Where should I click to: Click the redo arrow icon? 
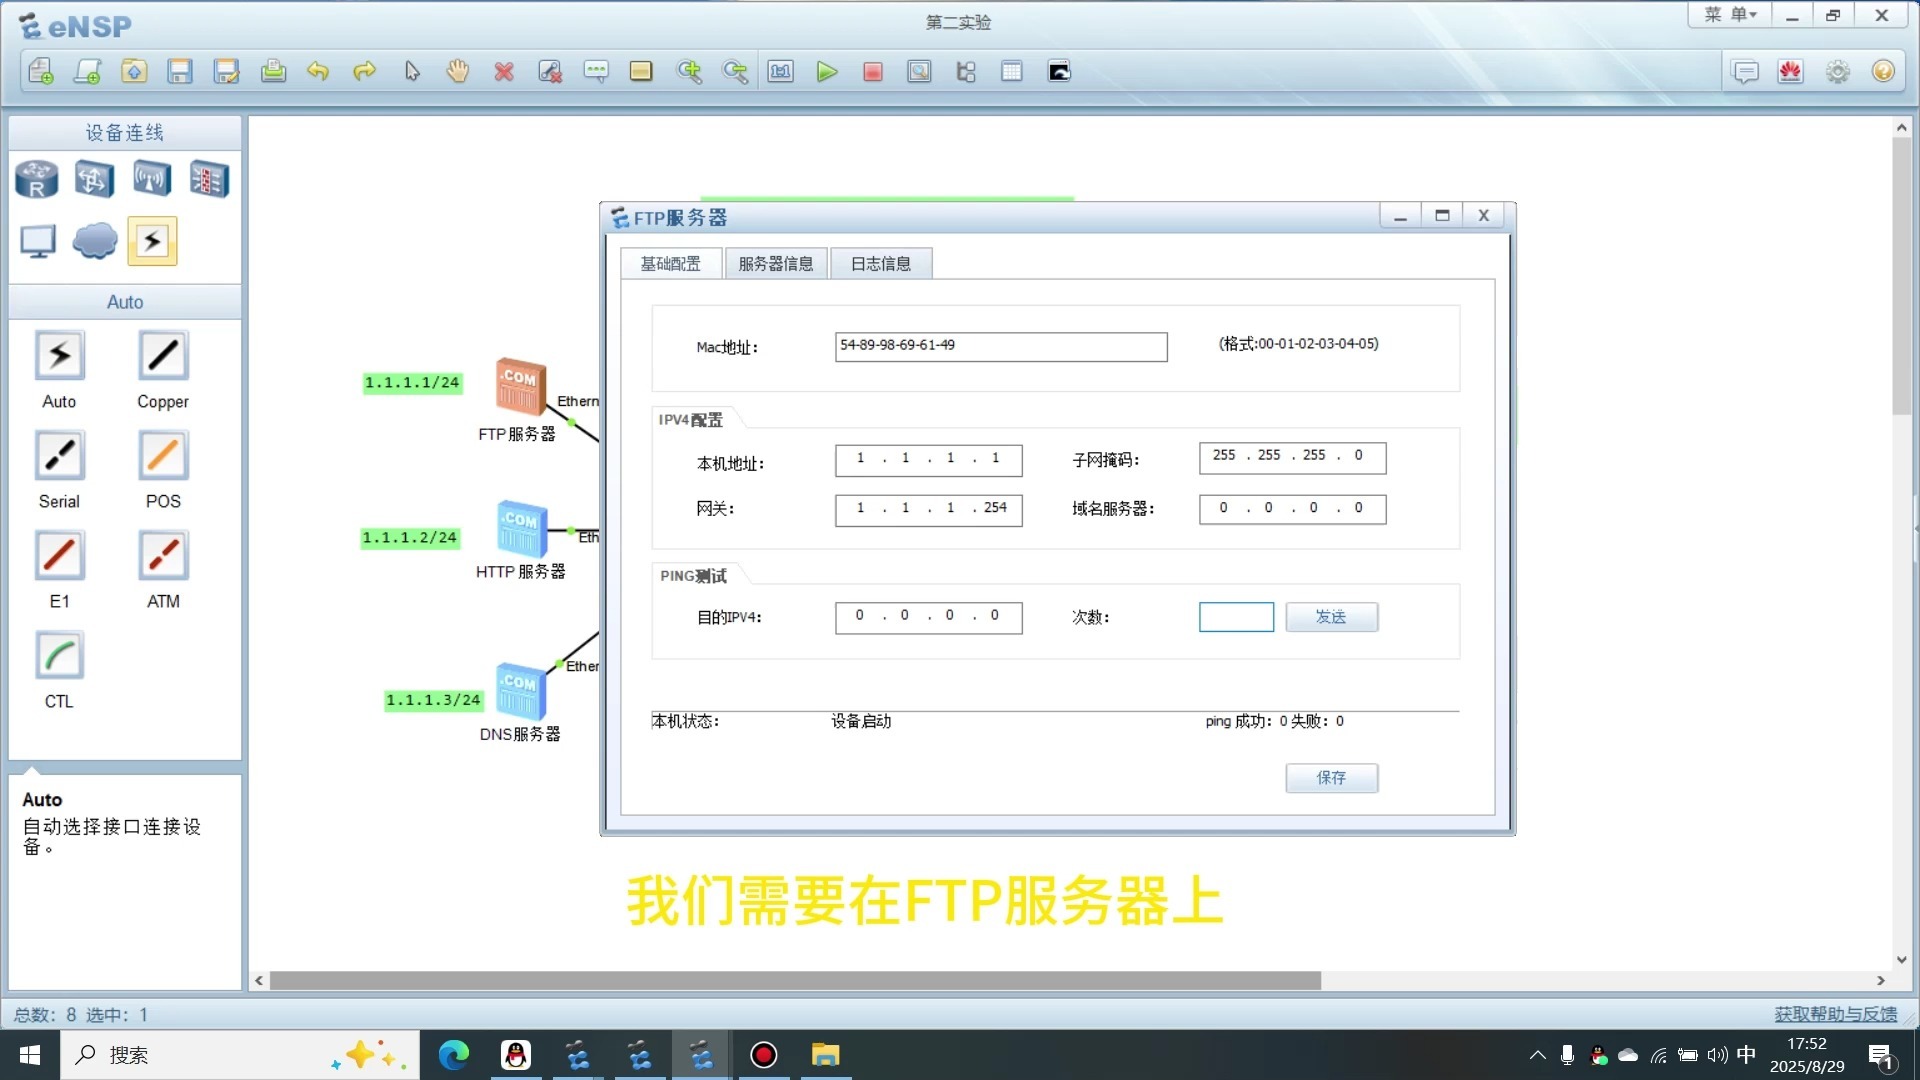365,71
